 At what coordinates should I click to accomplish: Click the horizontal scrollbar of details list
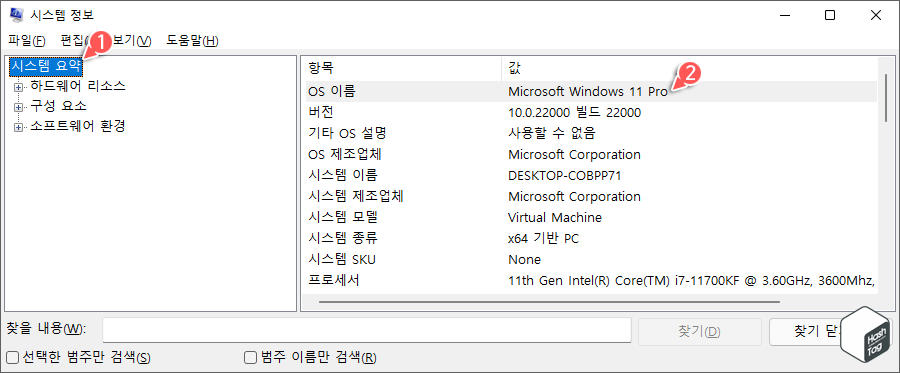click(549, 301)
